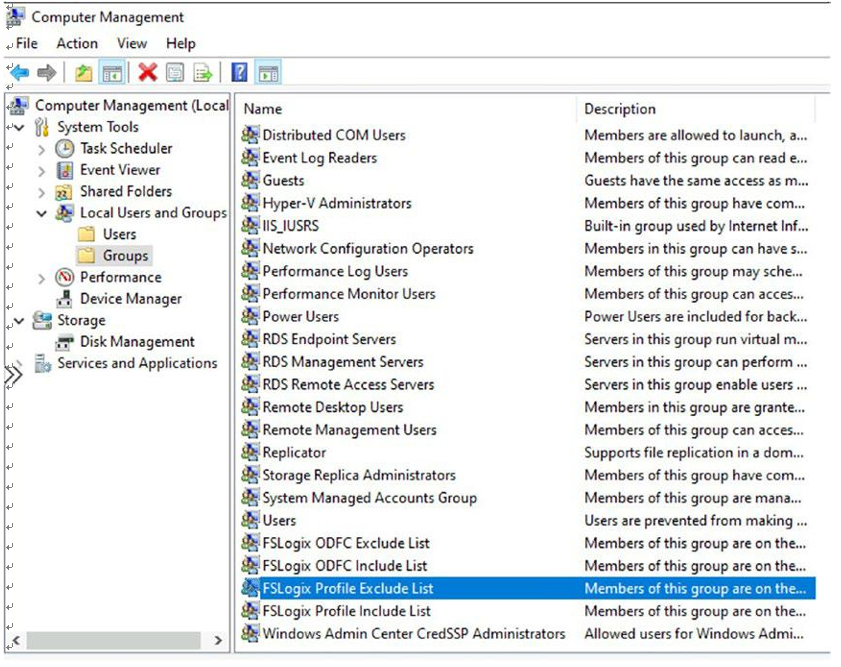This screenshot has height=667, width=841.
Task: Click the blue Help question mark icon
Action: point(239,72)
